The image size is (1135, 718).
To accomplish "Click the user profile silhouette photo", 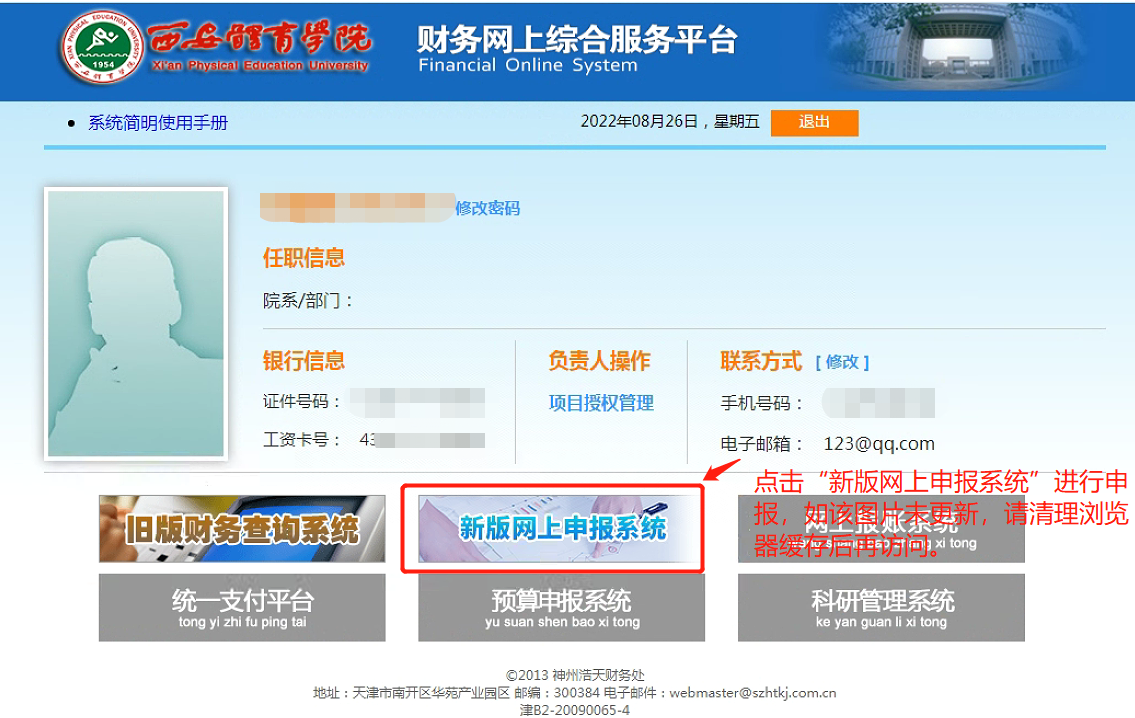I will (x=136, y=323).
